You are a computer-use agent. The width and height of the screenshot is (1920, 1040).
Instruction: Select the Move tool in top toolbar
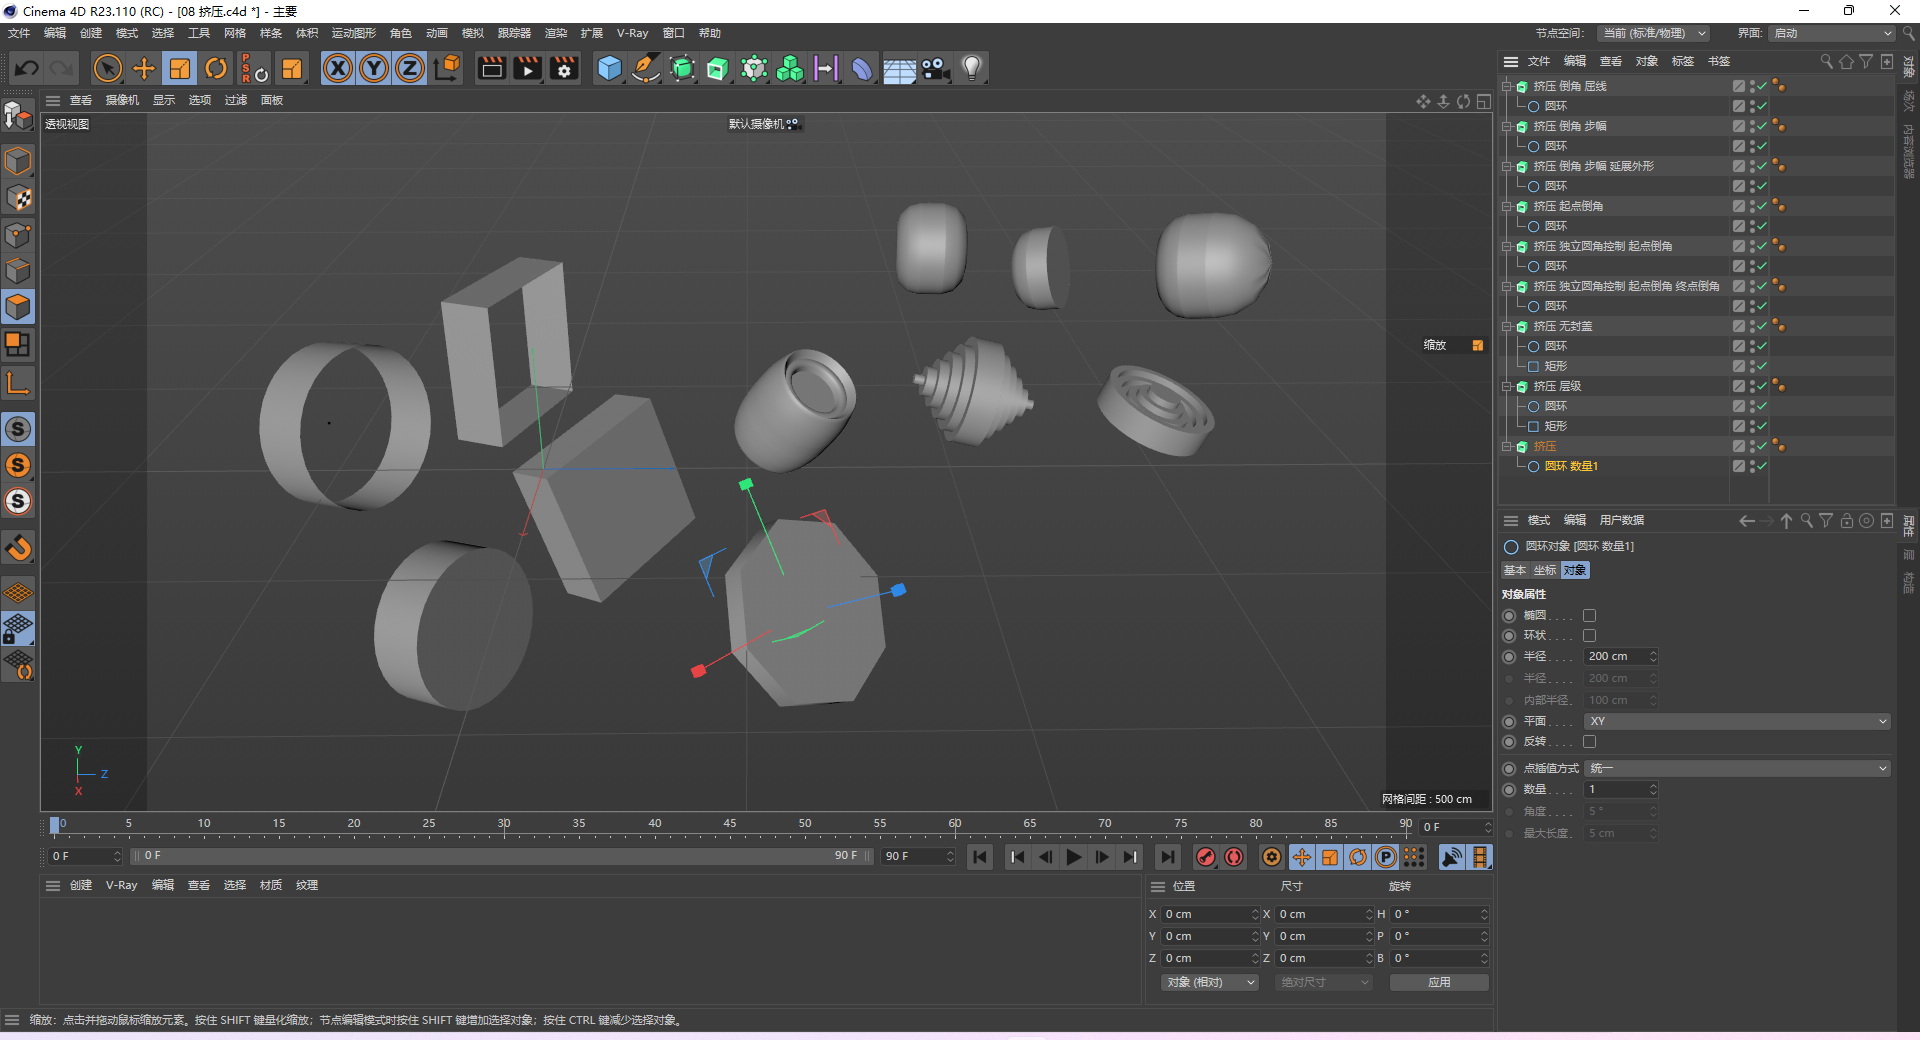tap(144, 68)
